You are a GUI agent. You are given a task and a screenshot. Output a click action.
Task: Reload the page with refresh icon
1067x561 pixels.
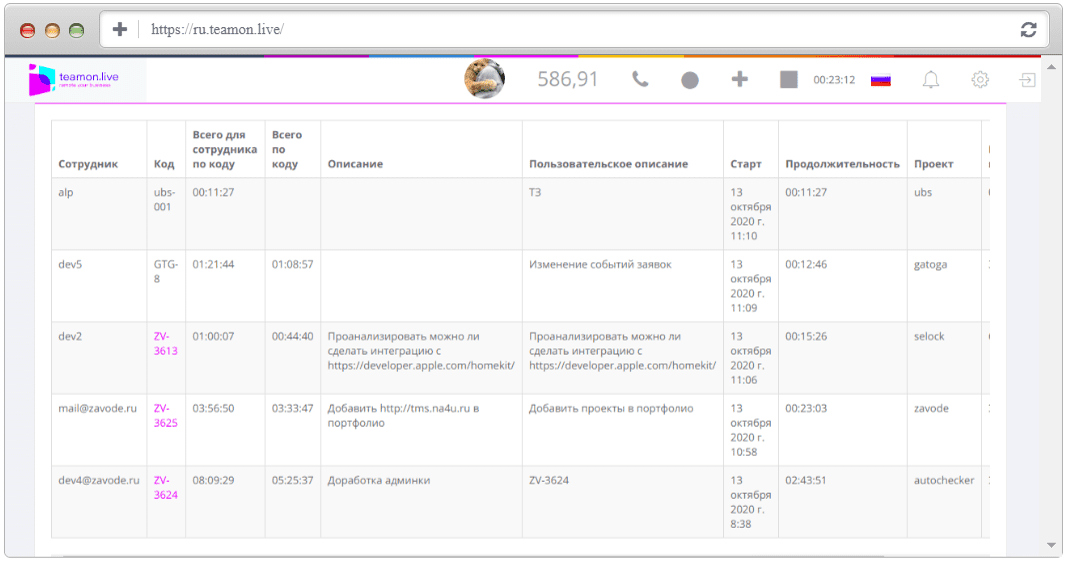pyautogui.click(x=1028, y=29)
